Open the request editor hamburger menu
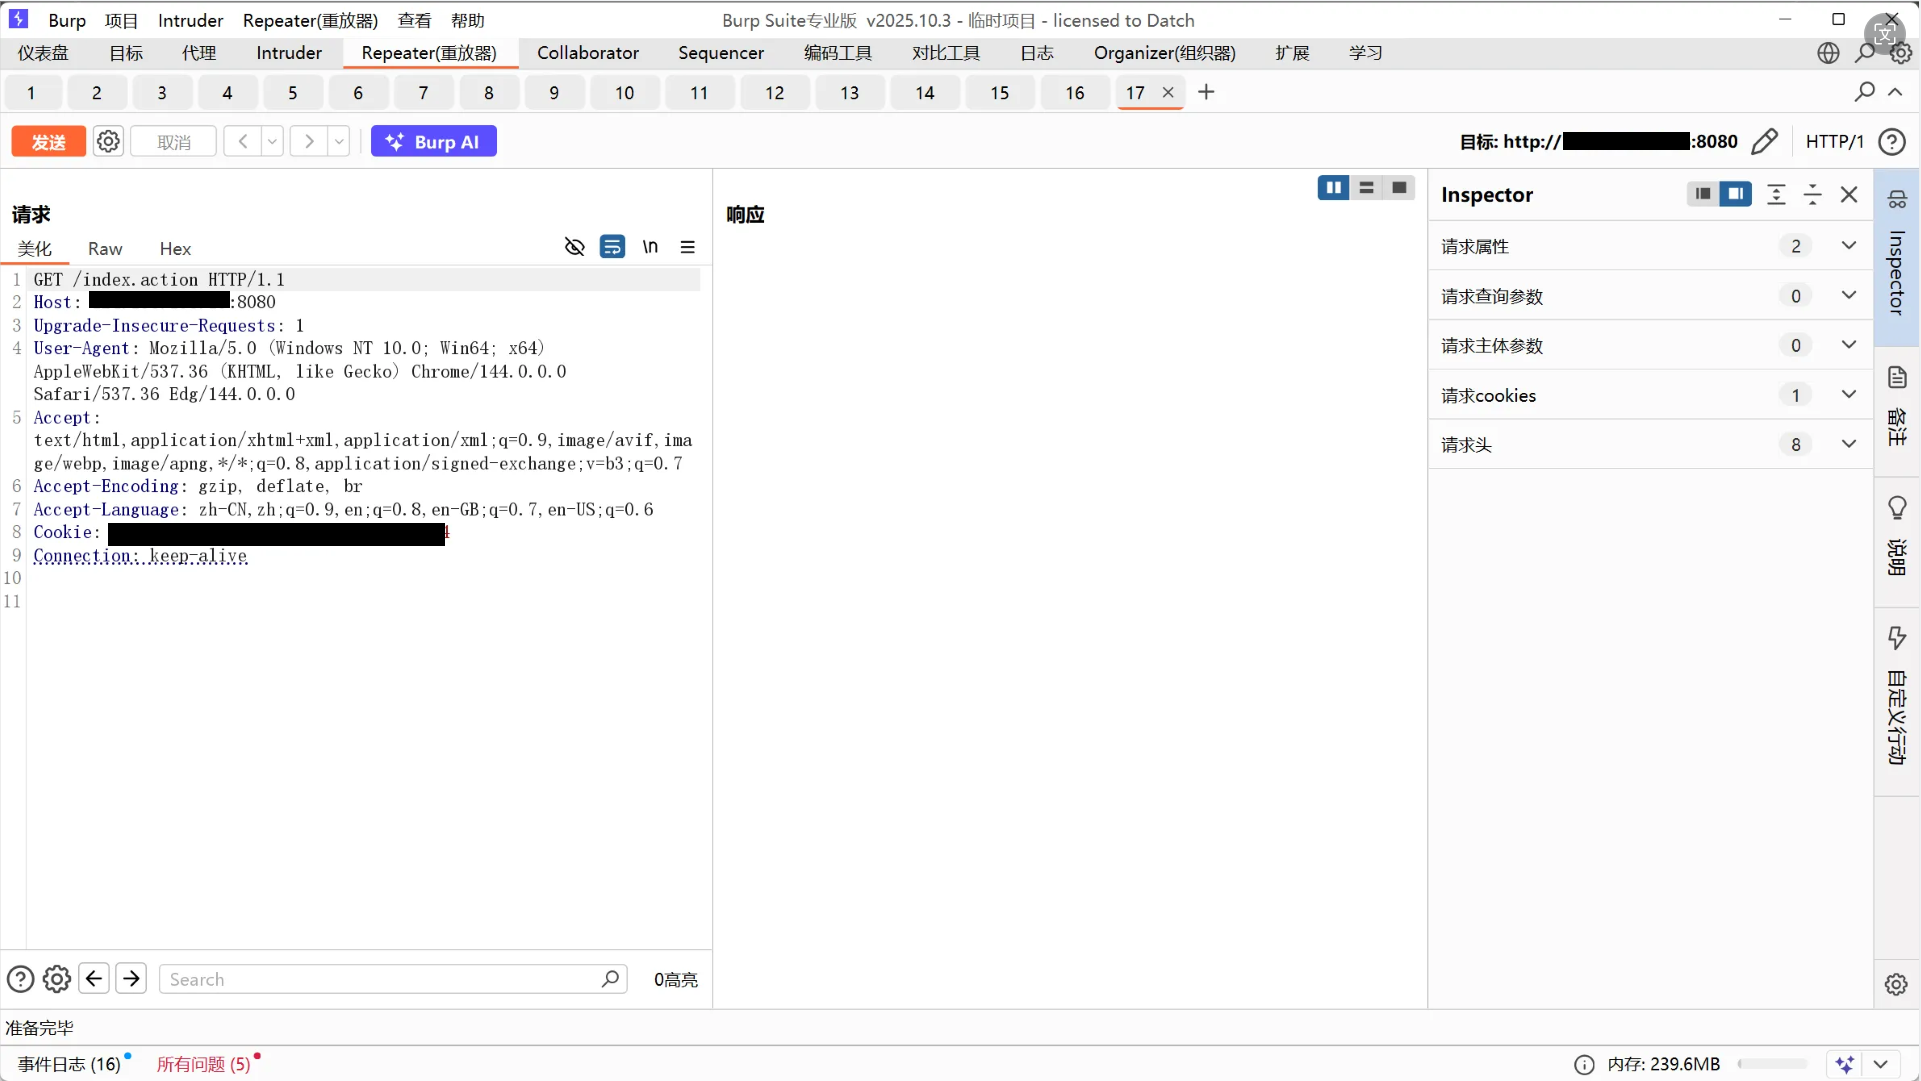 tap(688, 247)
